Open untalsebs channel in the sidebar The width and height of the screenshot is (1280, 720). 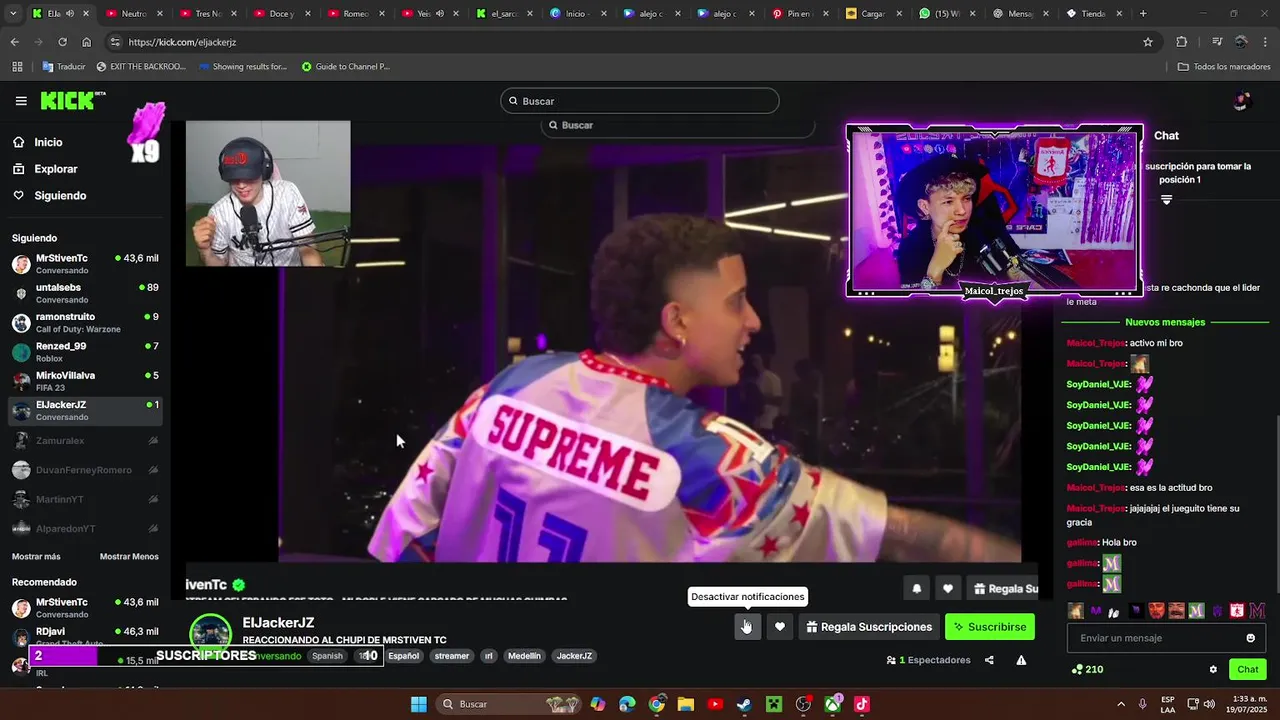coord(85,293)
